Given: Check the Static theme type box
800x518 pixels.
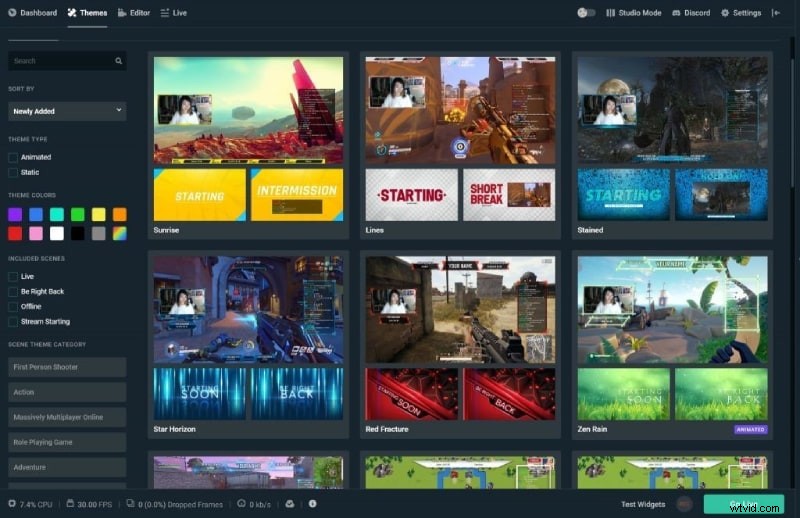Looking at the screenshot, I should pos(13,172).
